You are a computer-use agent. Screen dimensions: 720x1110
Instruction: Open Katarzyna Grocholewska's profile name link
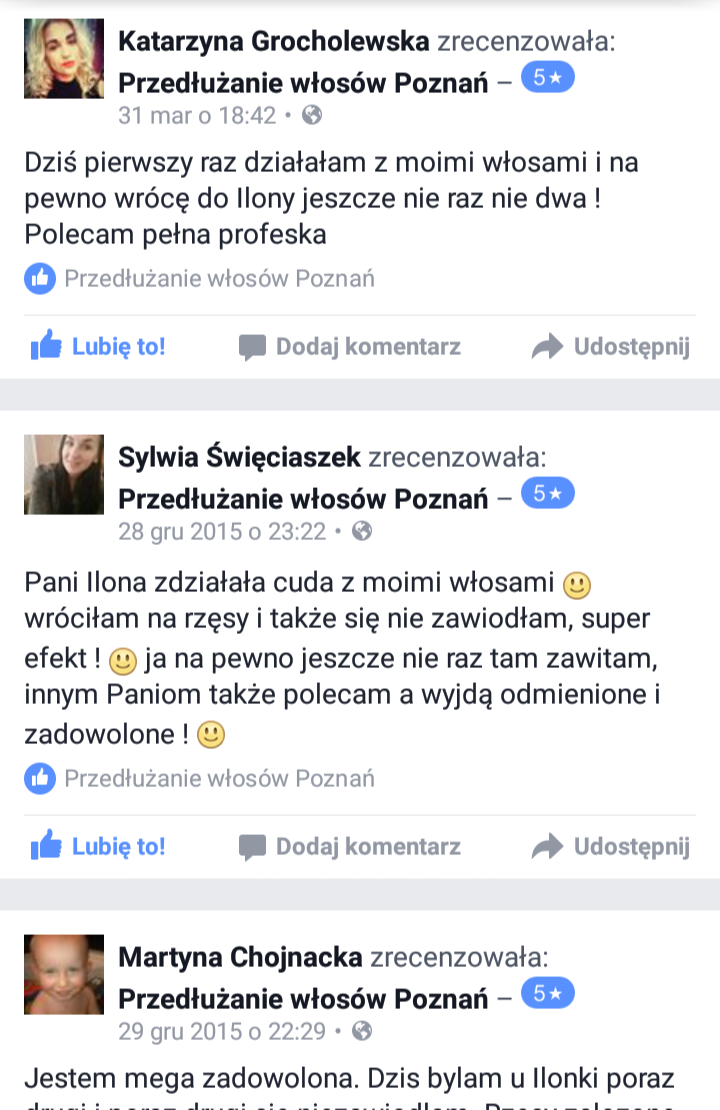(x=274, y=41)
